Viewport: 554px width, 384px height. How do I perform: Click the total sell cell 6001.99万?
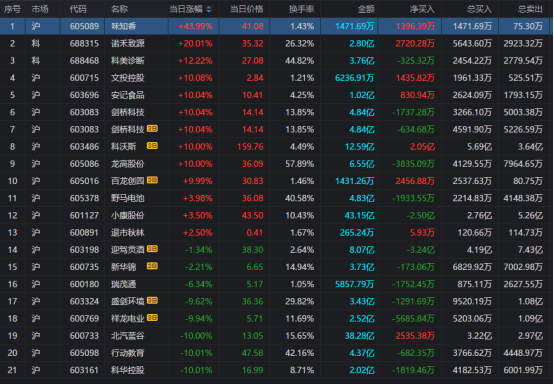point(523,370)
